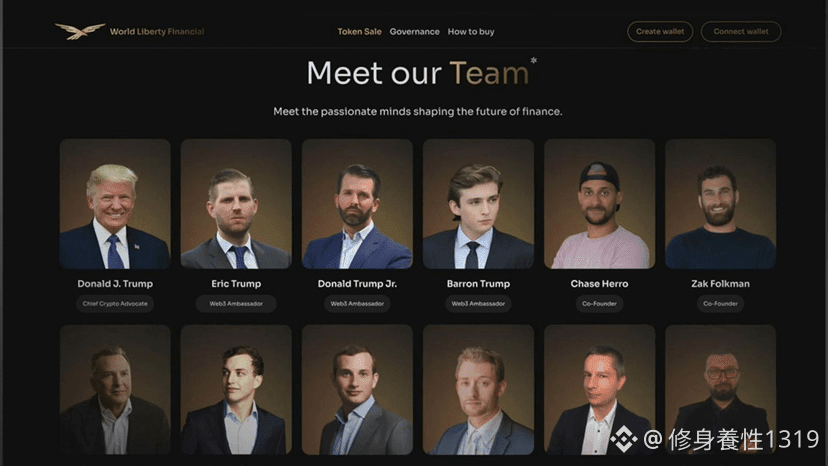Open the card photo labeled Donald Trump Jr.
The image size is (828, 466).
click(x=357, y=204)
